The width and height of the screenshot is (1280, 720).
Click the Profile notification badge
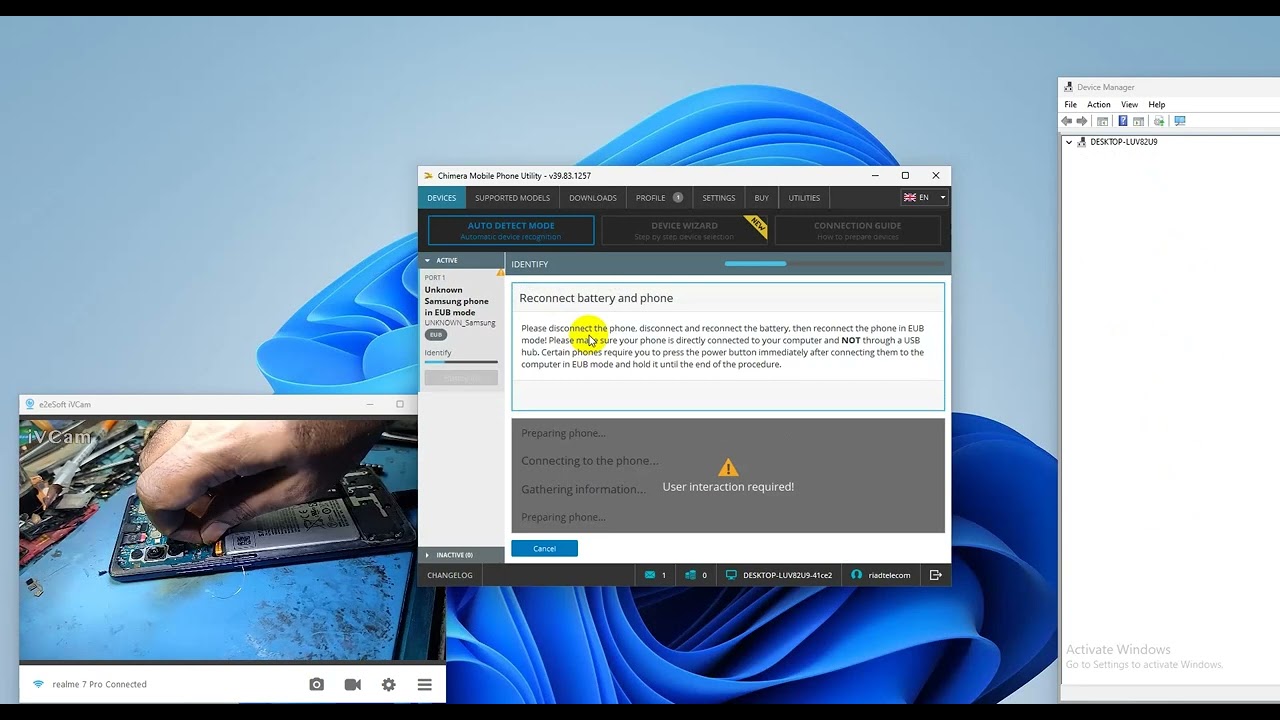click(x=677, y=198)
